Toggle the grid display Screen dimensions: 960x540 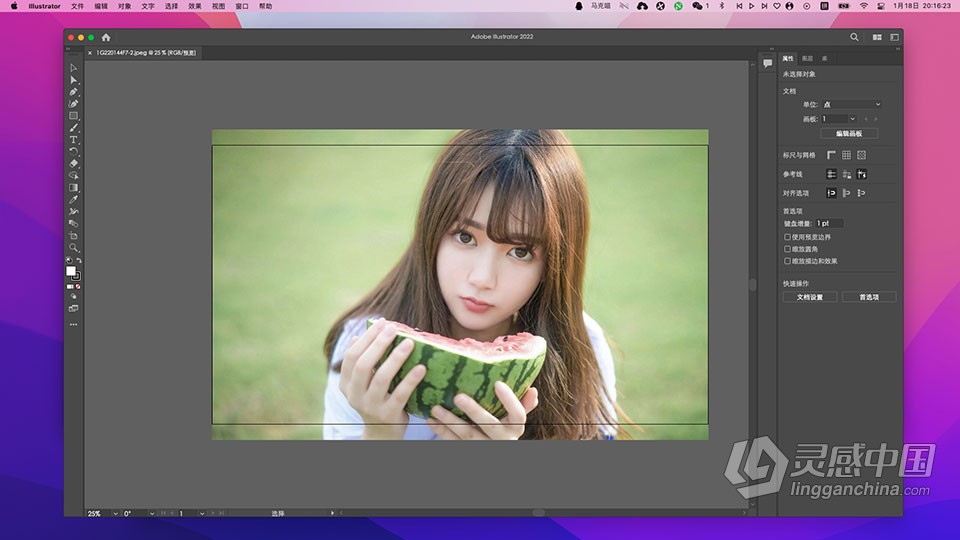click(846, 156)
